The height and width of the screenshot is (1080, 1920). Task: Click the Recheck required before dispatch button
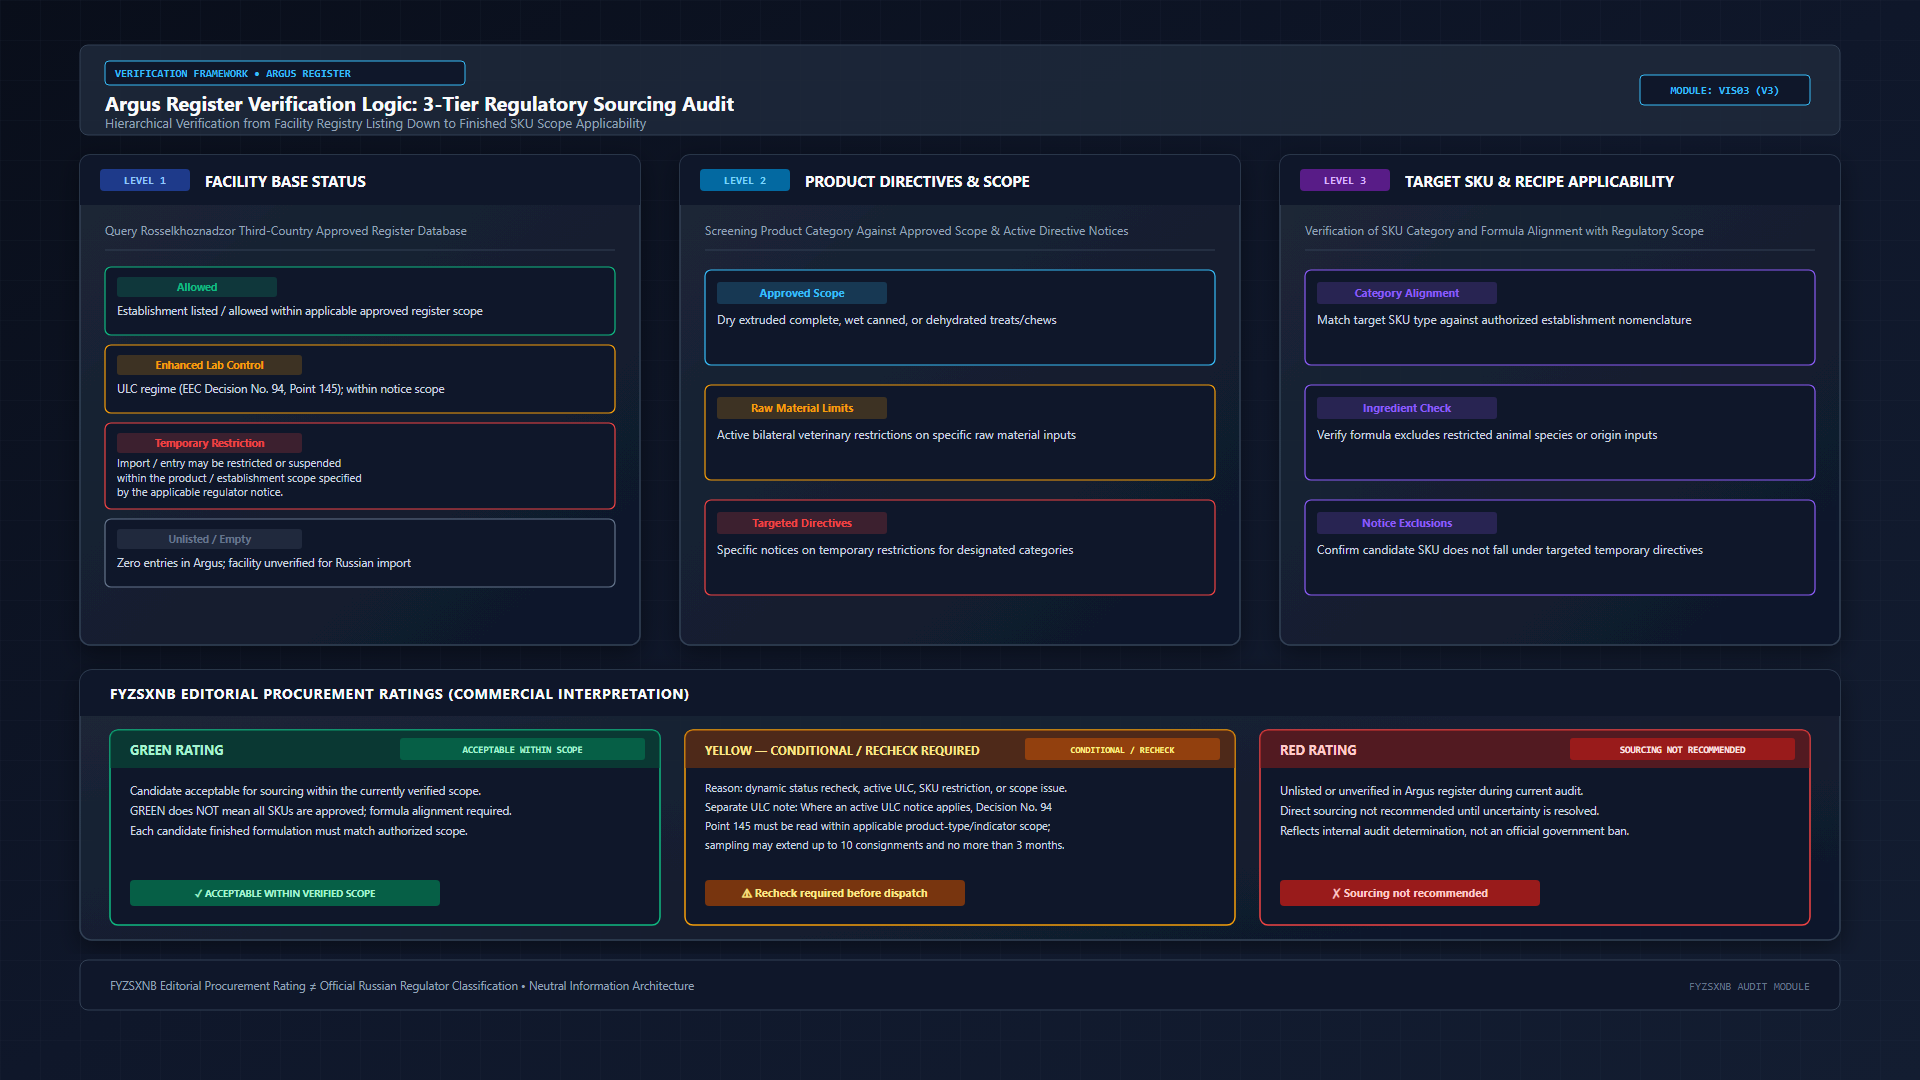click(835, 893)
